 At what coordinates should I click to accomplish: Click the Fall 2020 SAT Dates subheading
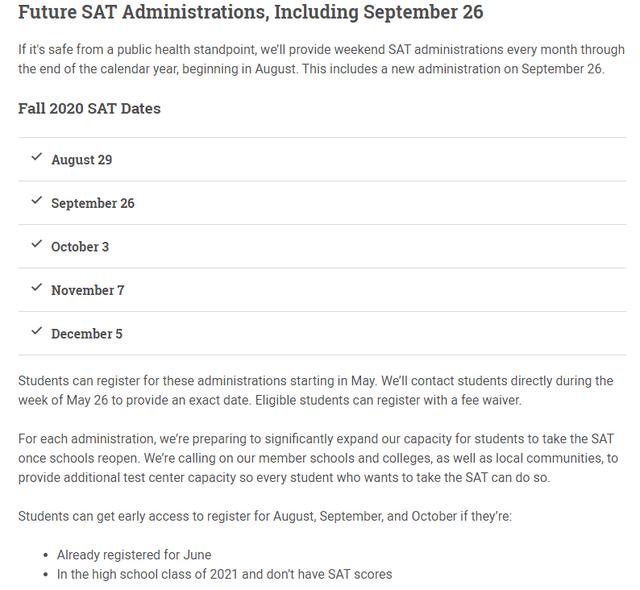coord(89,108)
